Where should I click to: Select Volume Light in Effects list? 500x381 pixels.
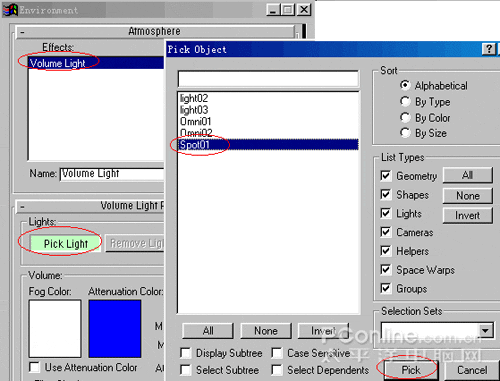click(x=97, y=63)
